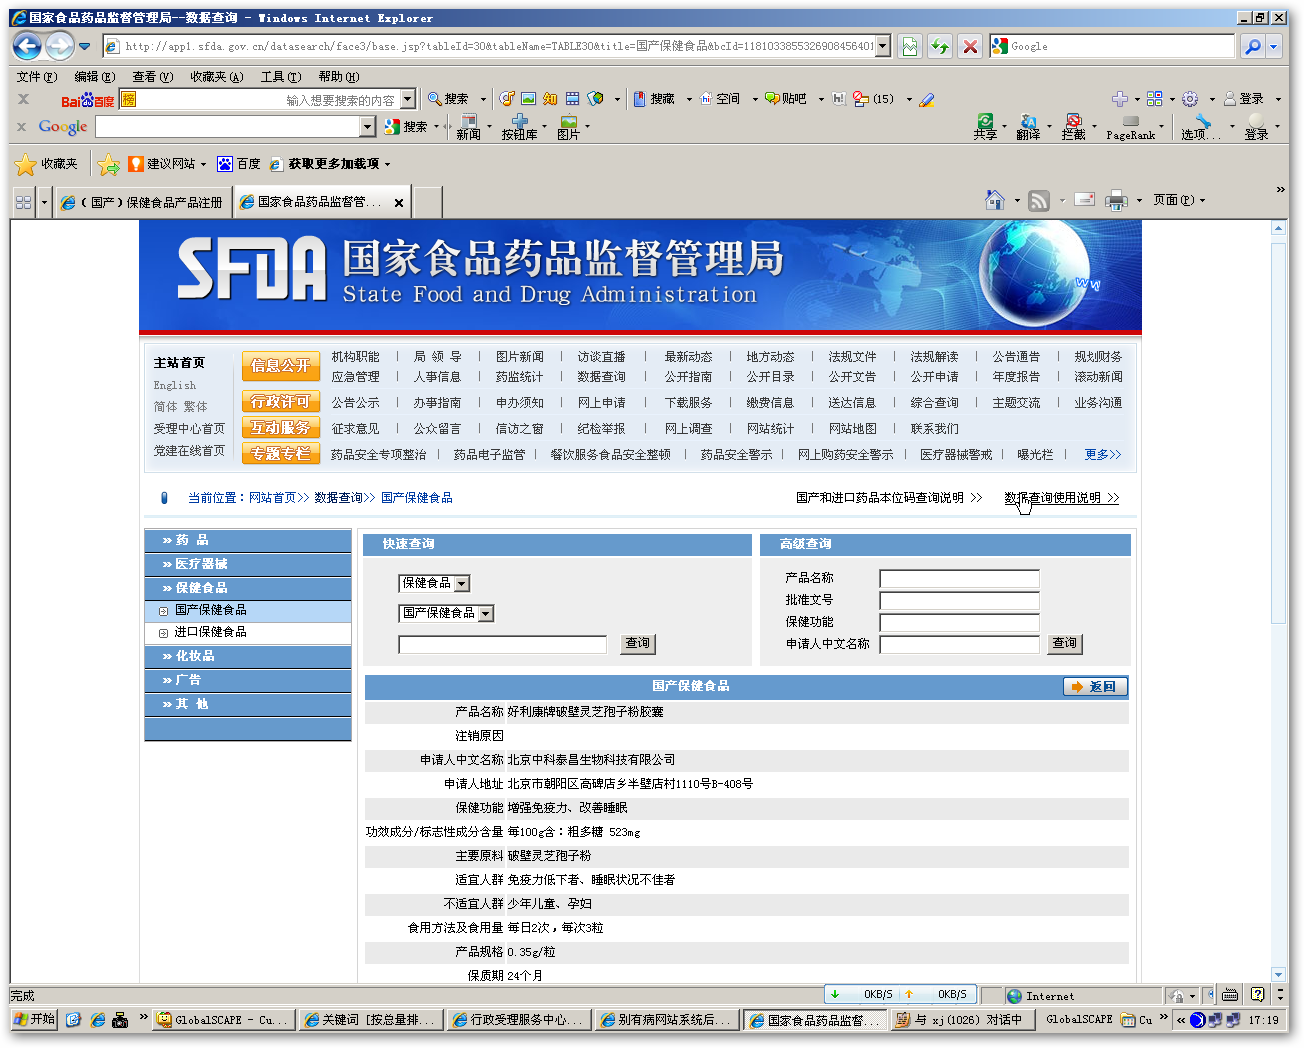Click the Google toolbar 翻译 translate icon
Screen dimensions: 1304x1048
(1028, 126)
